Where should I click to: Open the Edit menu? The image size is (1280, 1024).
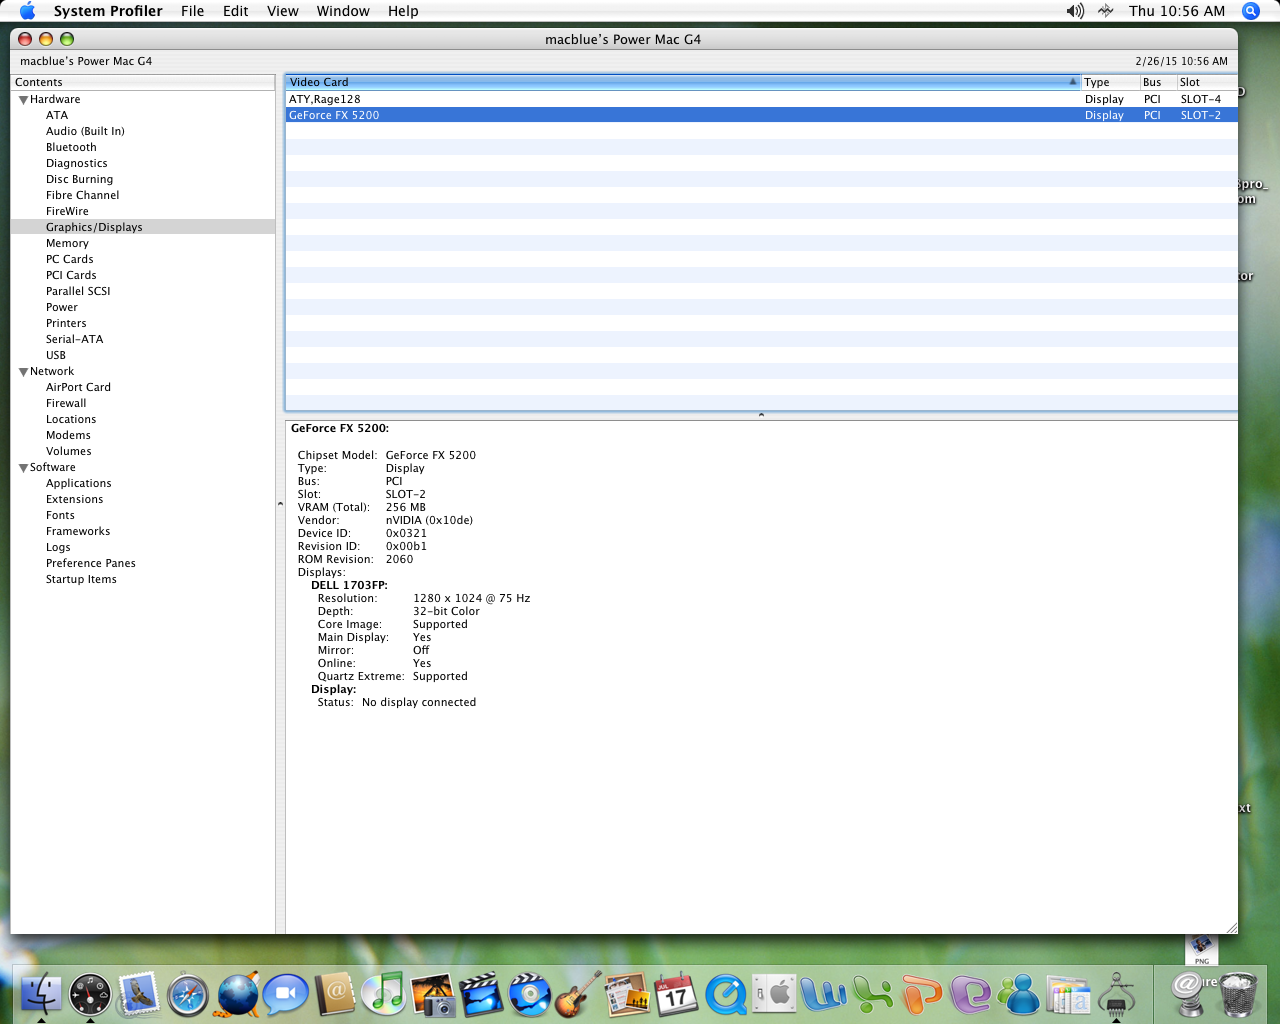[236, 11]
